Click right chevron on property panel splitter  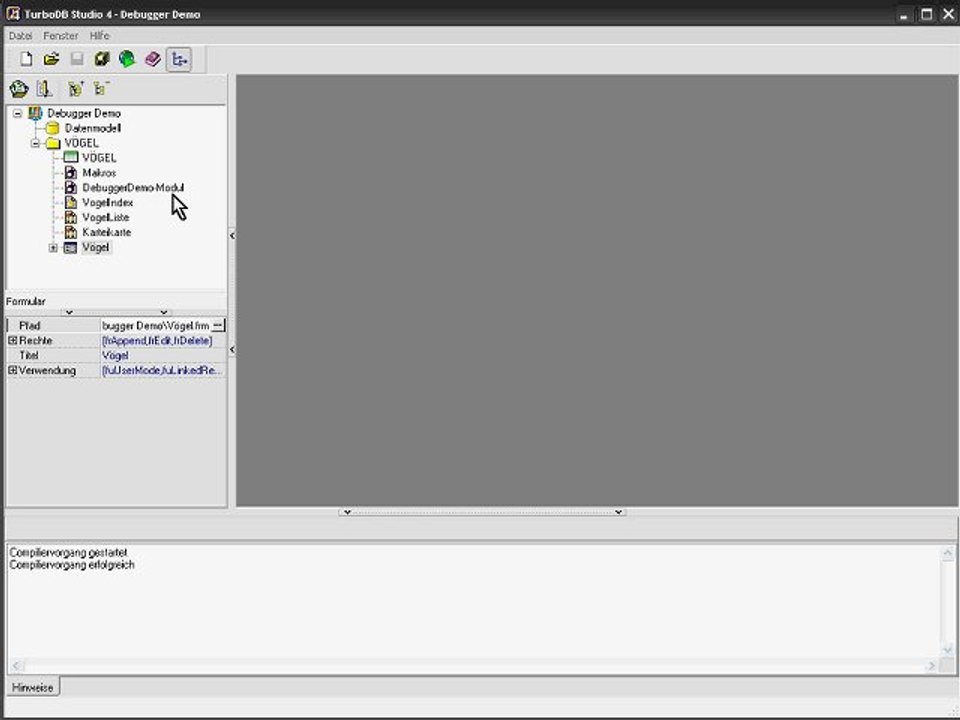pyautogui.click(x=163, y=312)
